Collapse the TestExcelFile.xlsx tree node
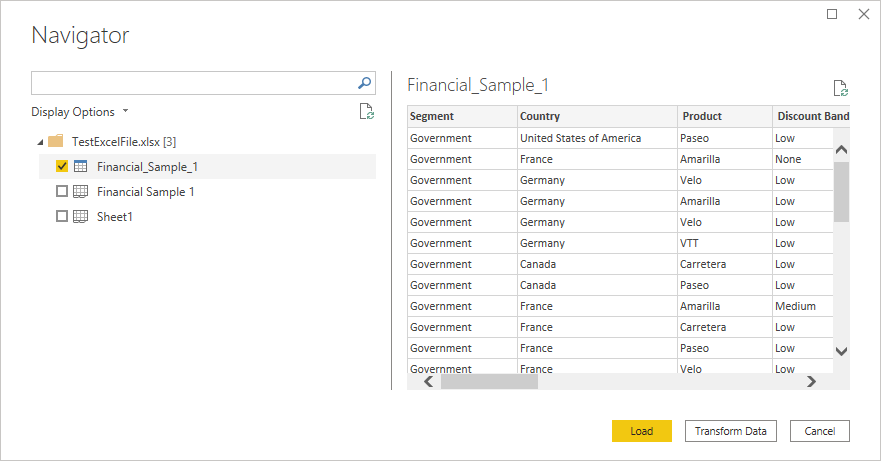The width and height of the screenshot is (881, 461). [39, 142]
